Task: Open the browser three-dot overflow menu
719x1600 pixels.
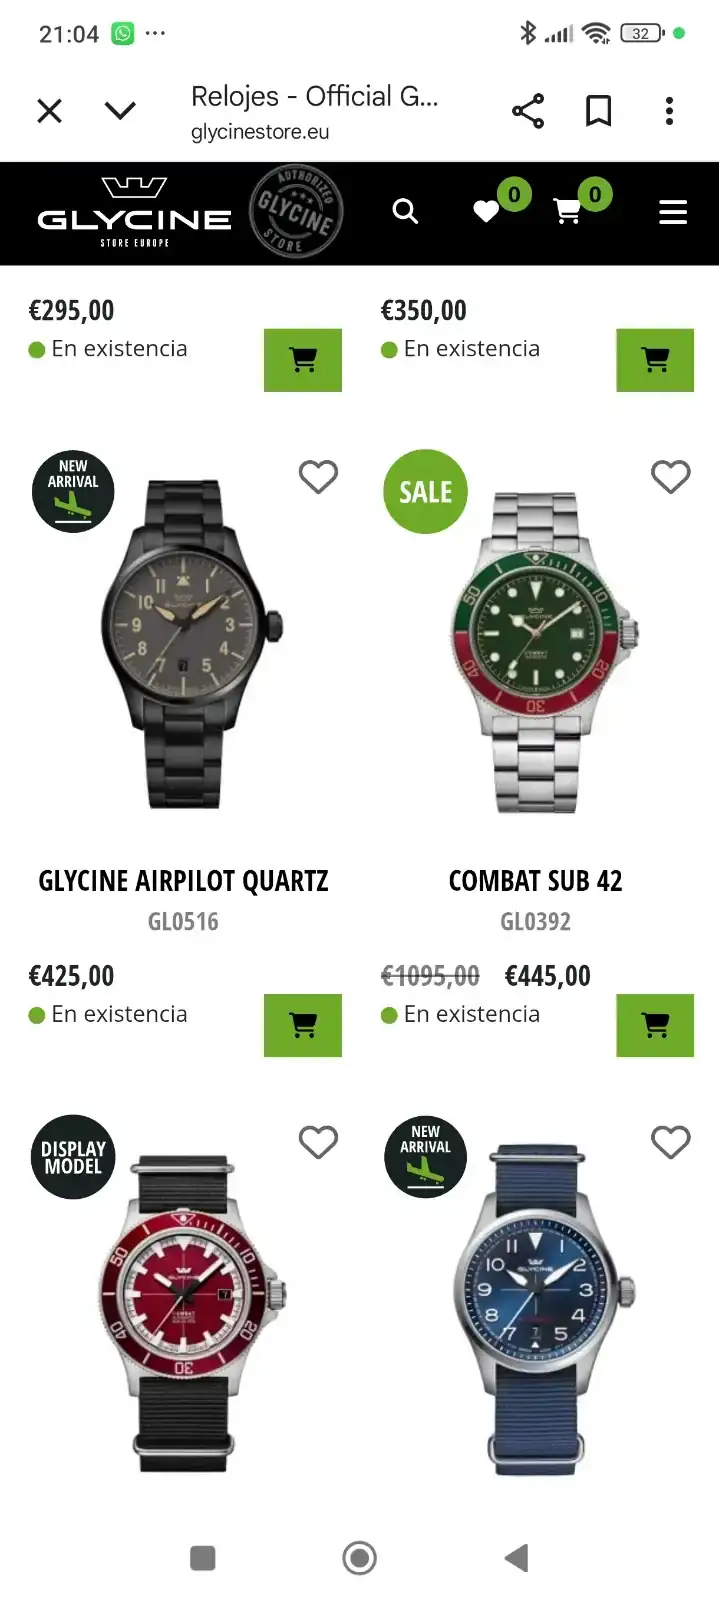Action: [x=669, y=111]
